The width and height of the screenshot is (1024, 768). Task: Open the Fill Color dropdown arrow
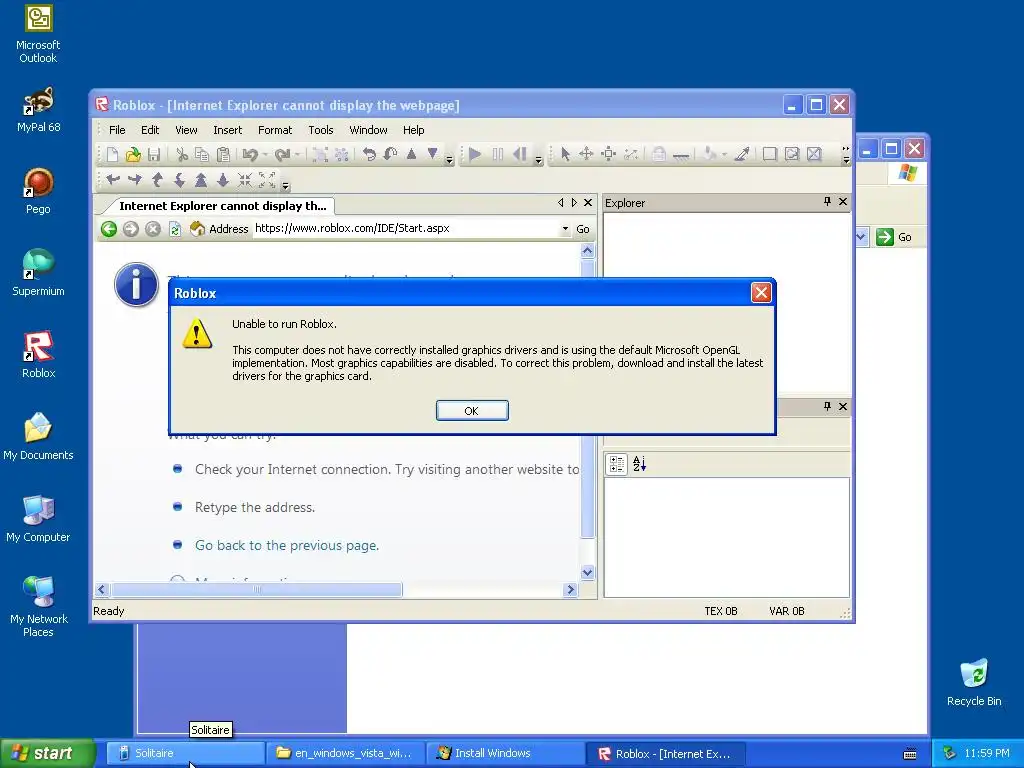point(724,155)
